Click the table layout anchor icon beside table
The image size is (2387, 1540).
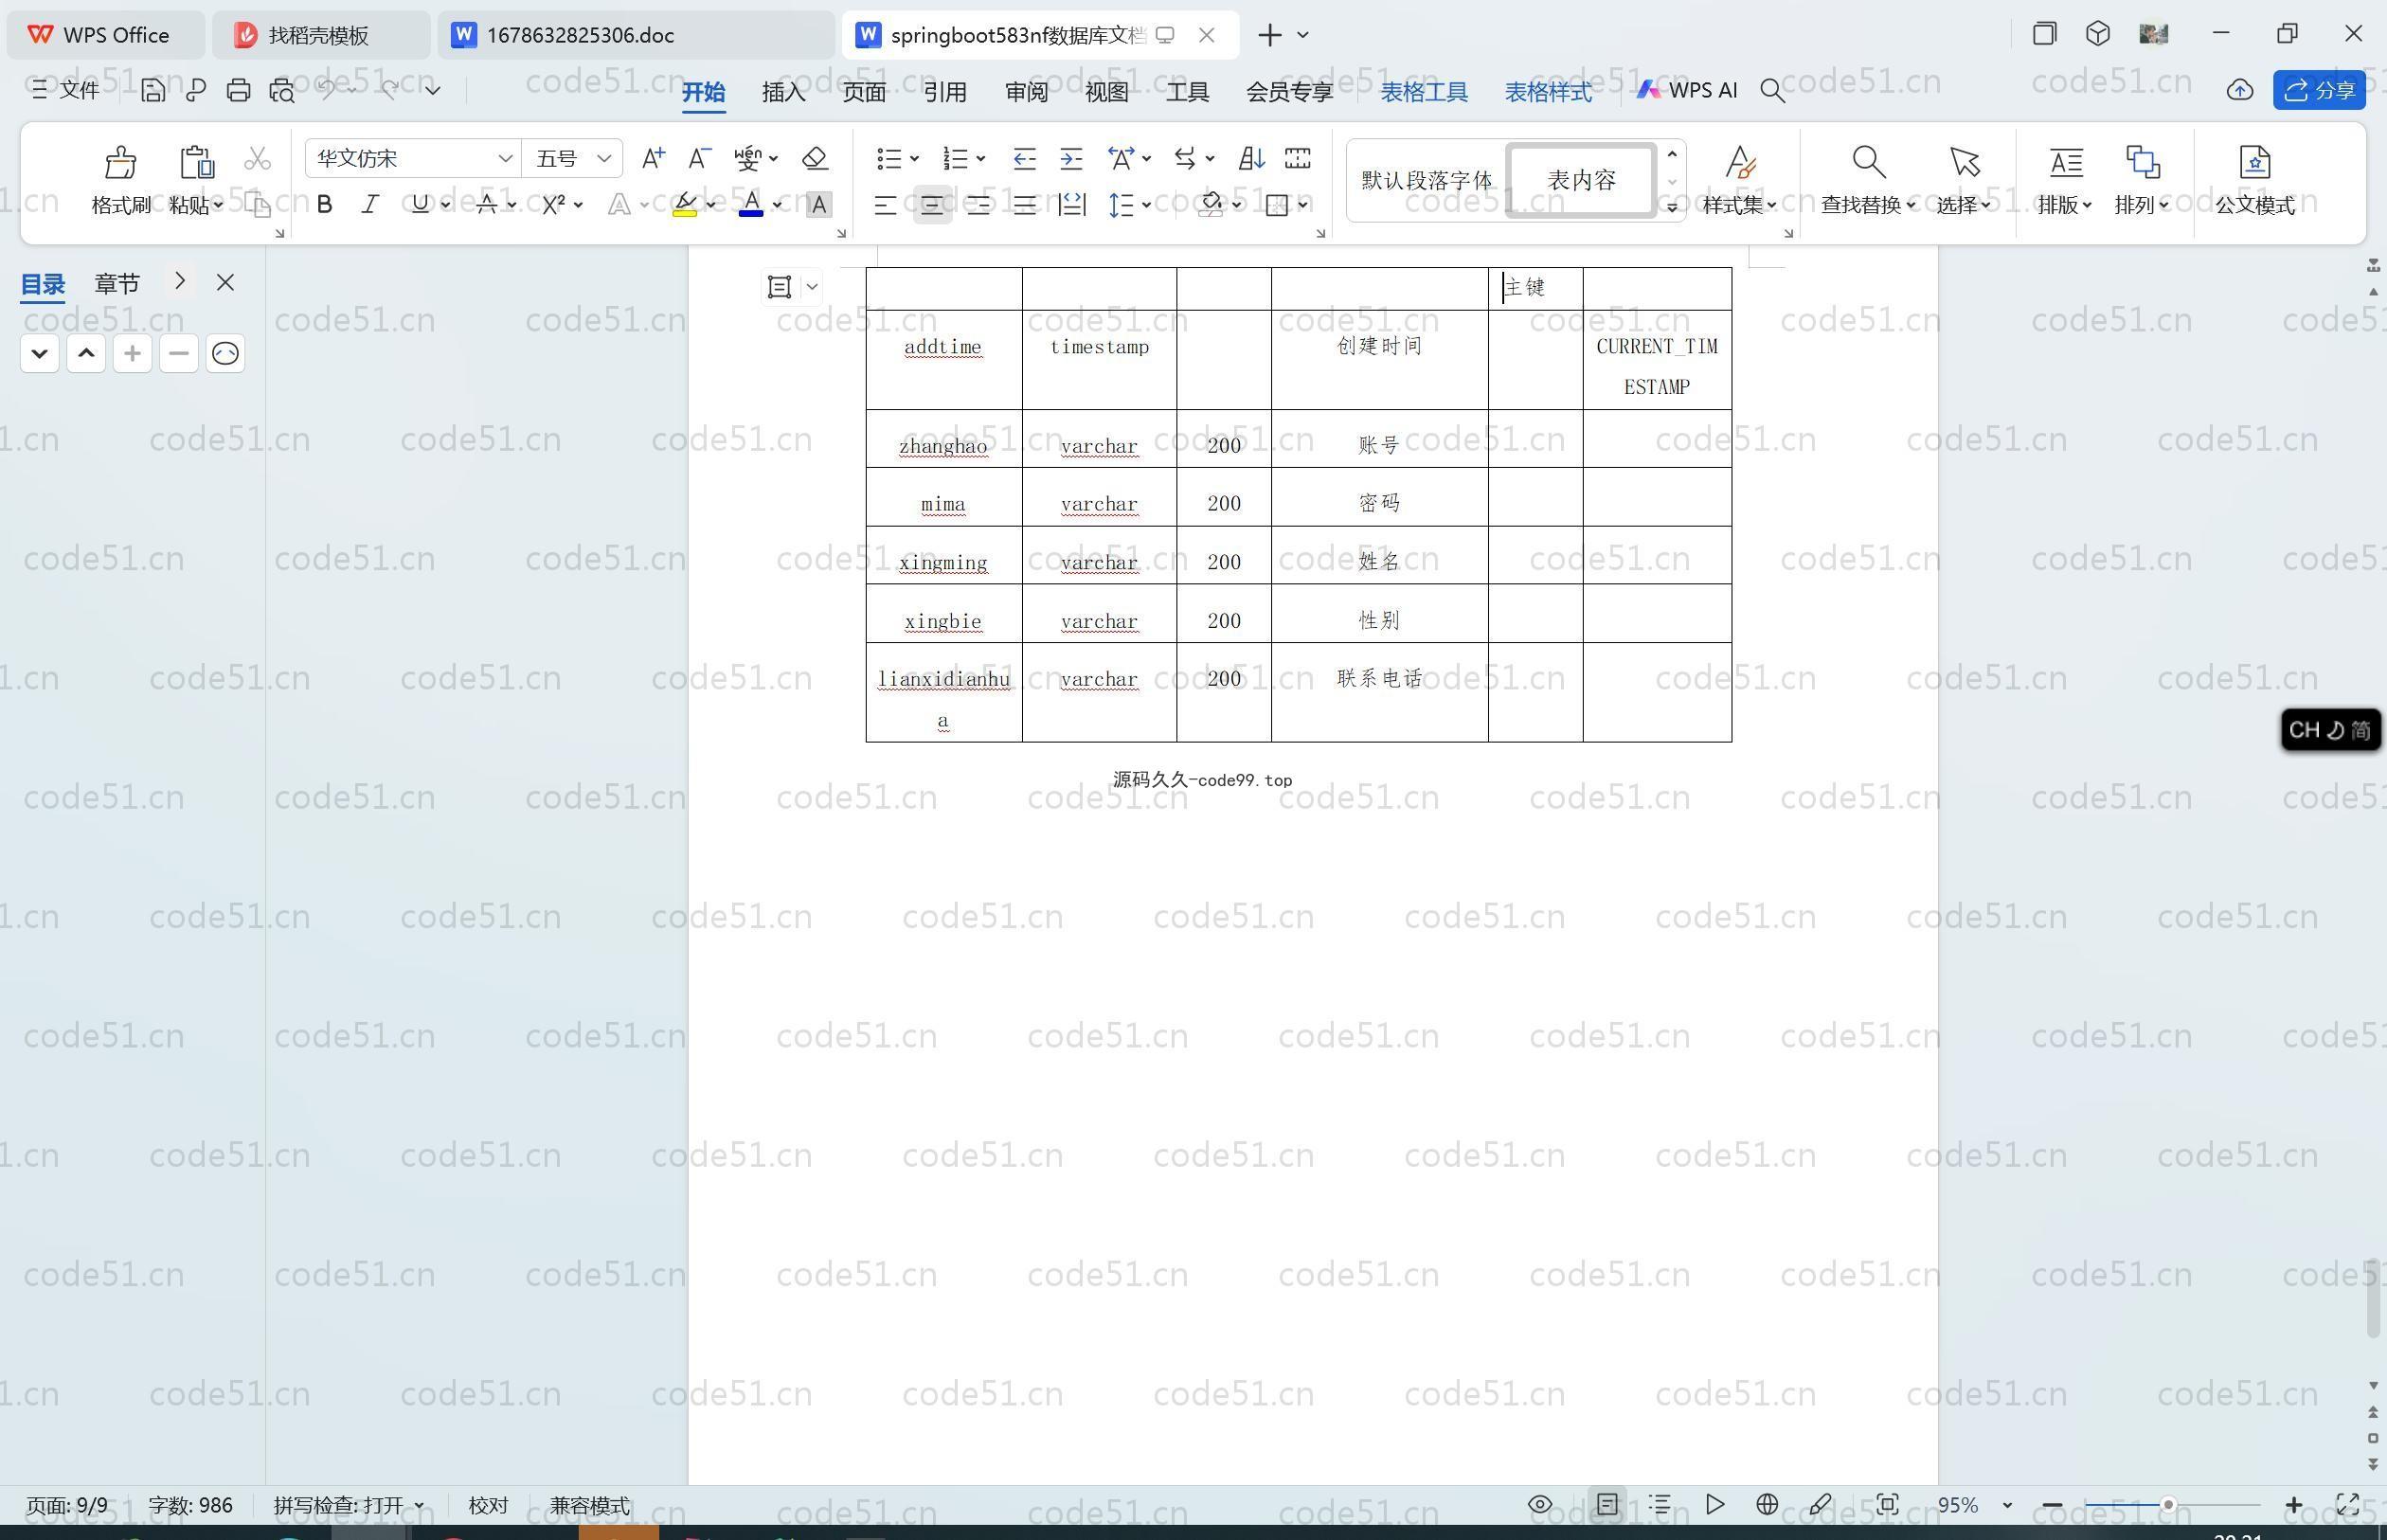(x=779, y=287)
